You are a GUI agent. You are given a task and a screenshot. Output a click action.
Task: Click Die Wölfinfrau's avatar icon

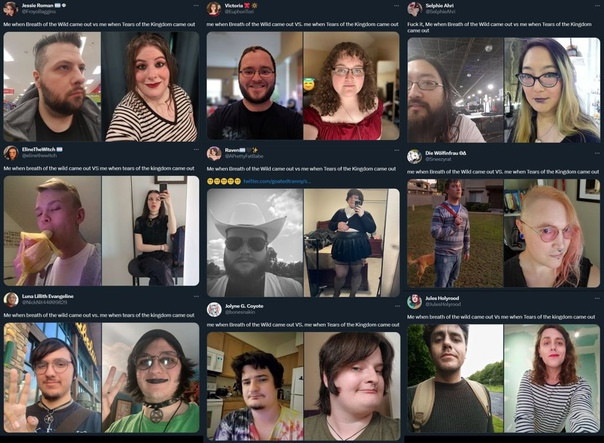pos(414,156)
